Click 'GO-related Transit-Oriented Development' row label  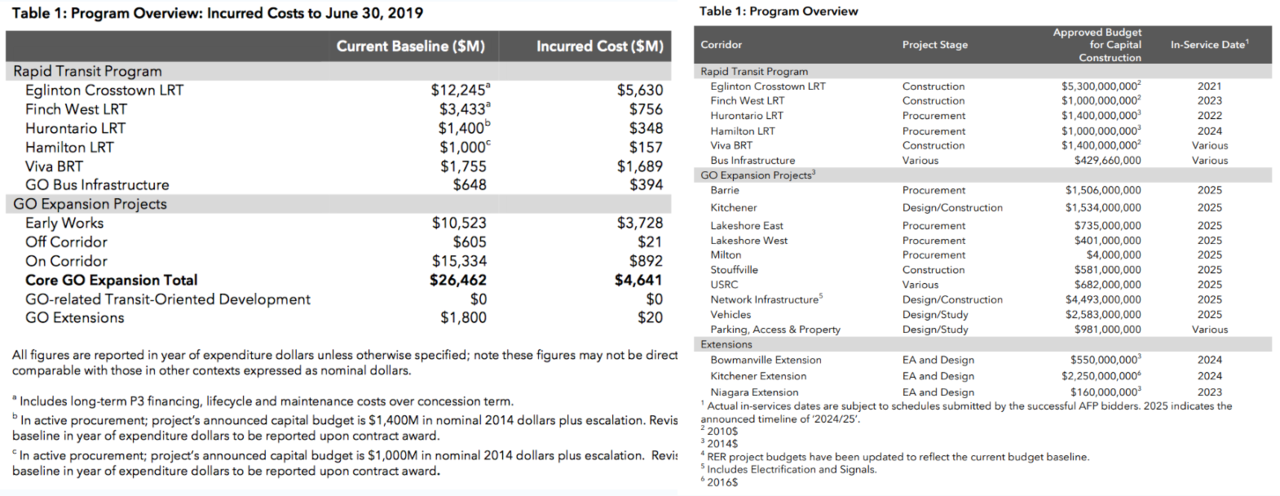click(x=167, y=299)
